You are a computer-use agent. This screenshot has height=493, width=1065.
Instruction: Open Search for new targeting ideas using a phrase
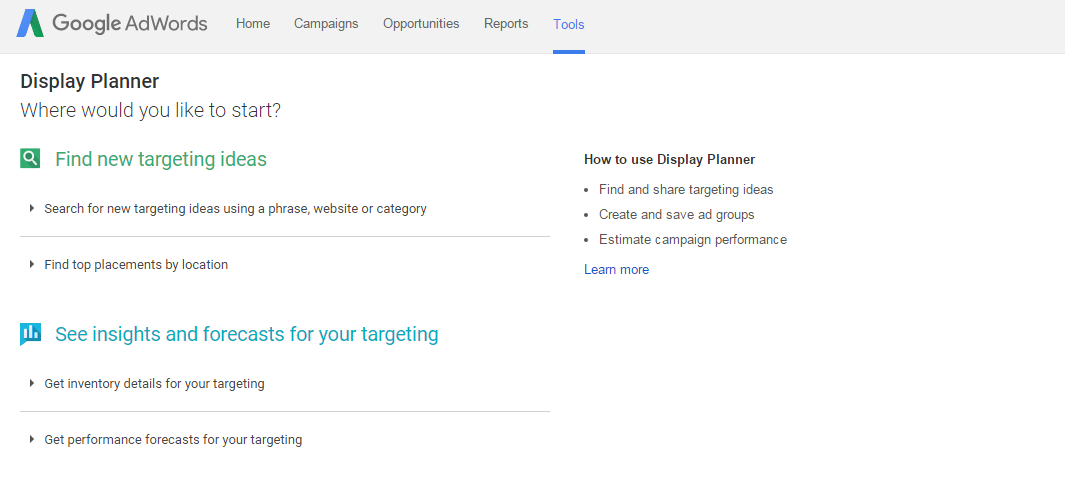coord(235,209)
